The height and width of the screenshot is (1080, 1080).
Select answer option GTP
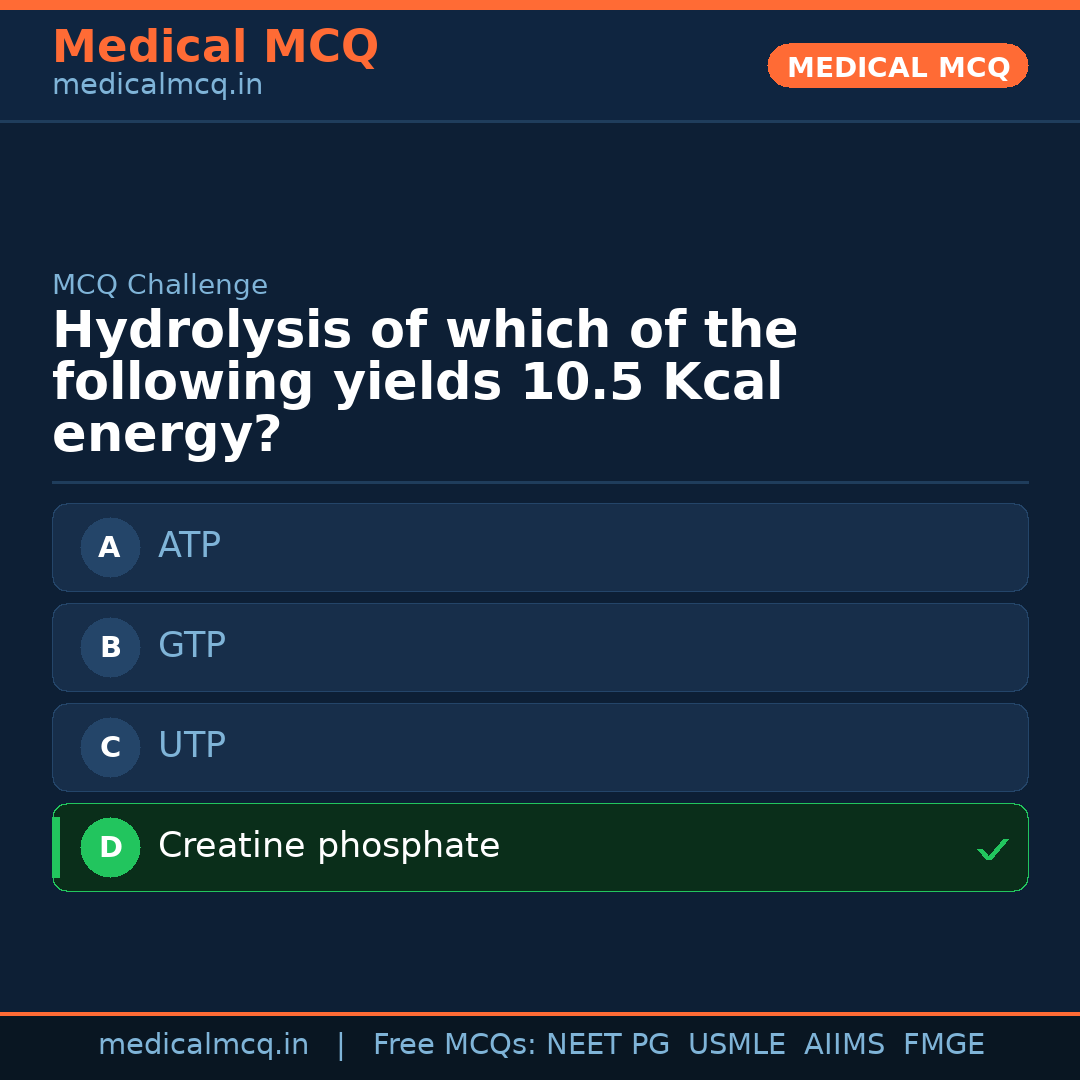point(540,647)
